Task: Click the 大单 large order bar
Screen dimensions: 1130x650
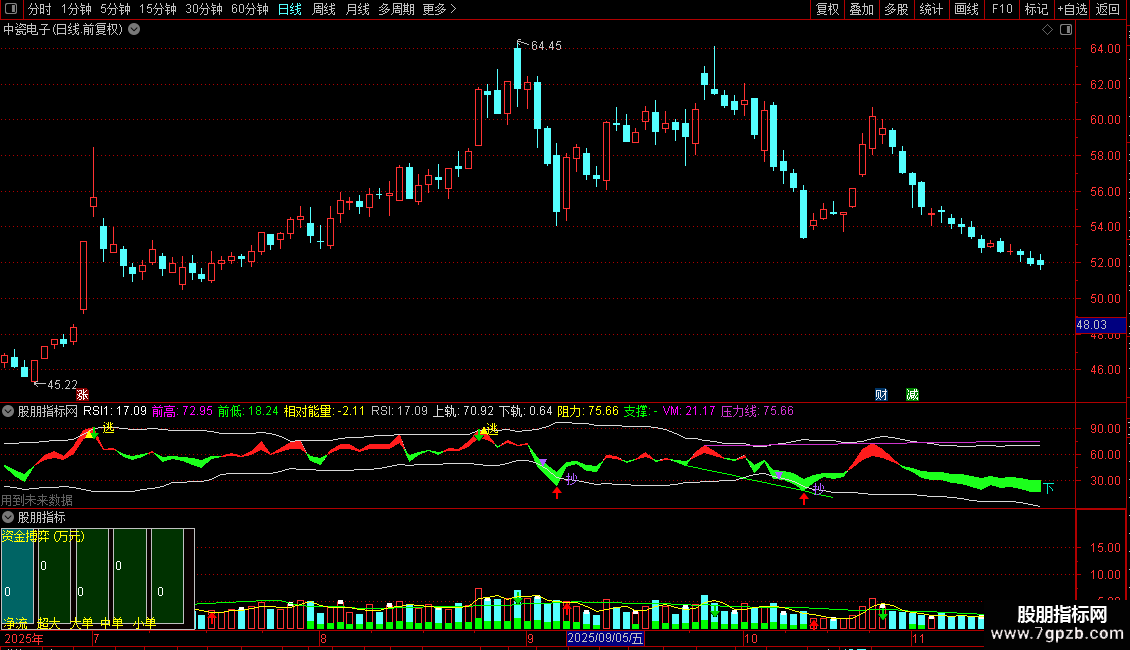Action: [x=92, y=576]
